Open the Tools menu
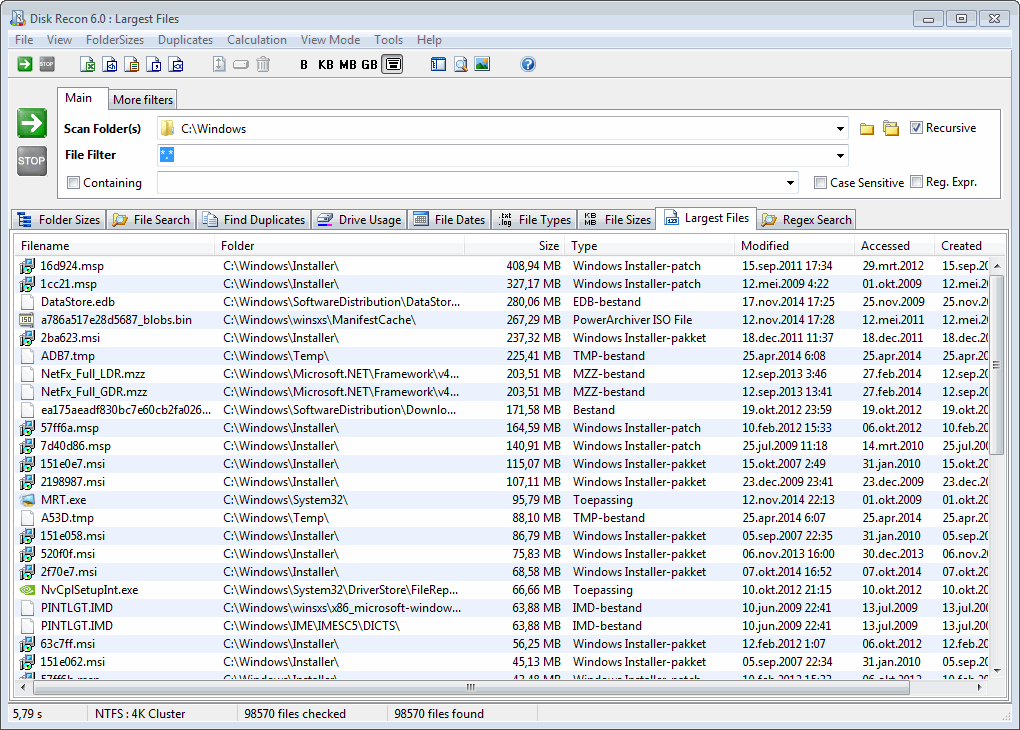1020x730 pixels. [x=388, y=40]
